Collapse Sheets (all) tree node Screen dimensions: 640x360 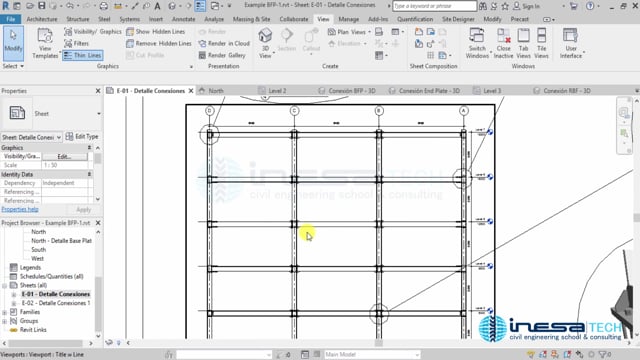point(4,285)
